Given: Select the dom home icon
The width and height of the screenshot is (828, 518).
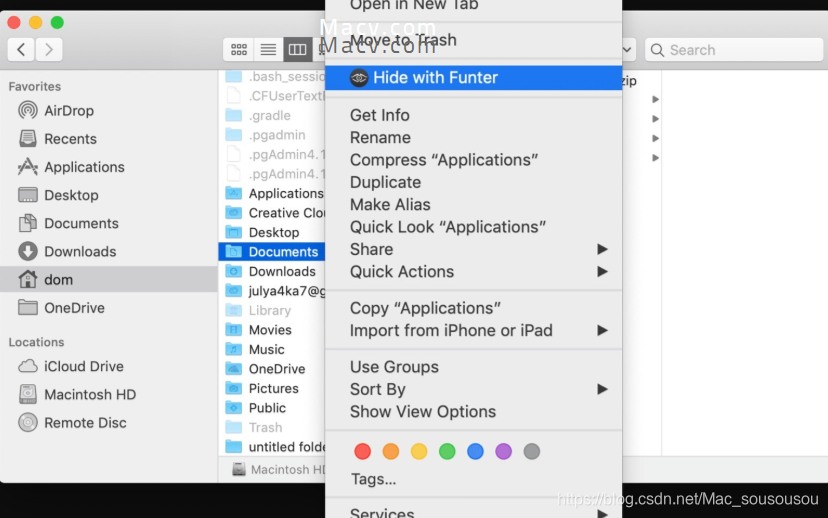Looking at the screenshot, I should (x=27, y=279).
